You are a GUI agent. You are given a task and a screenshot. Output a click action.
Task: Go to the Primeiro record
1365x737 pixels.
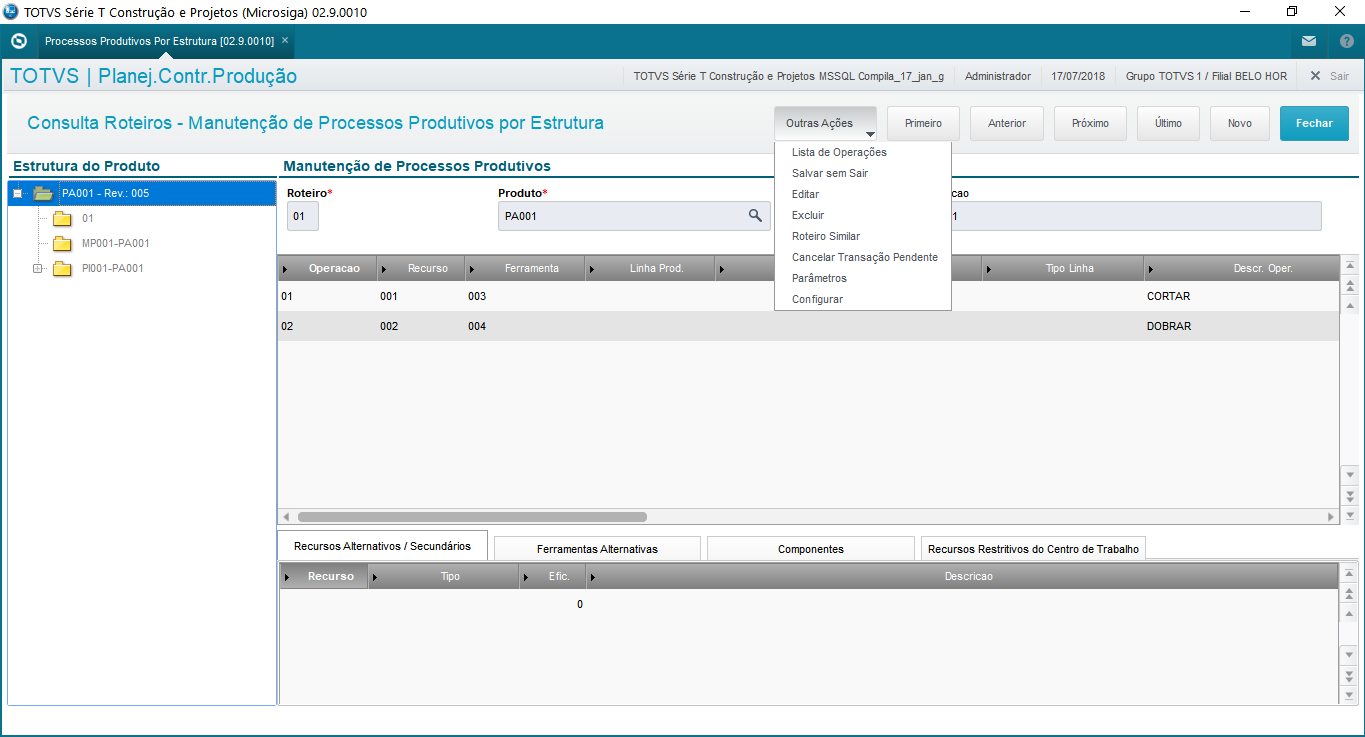[923, 123]
